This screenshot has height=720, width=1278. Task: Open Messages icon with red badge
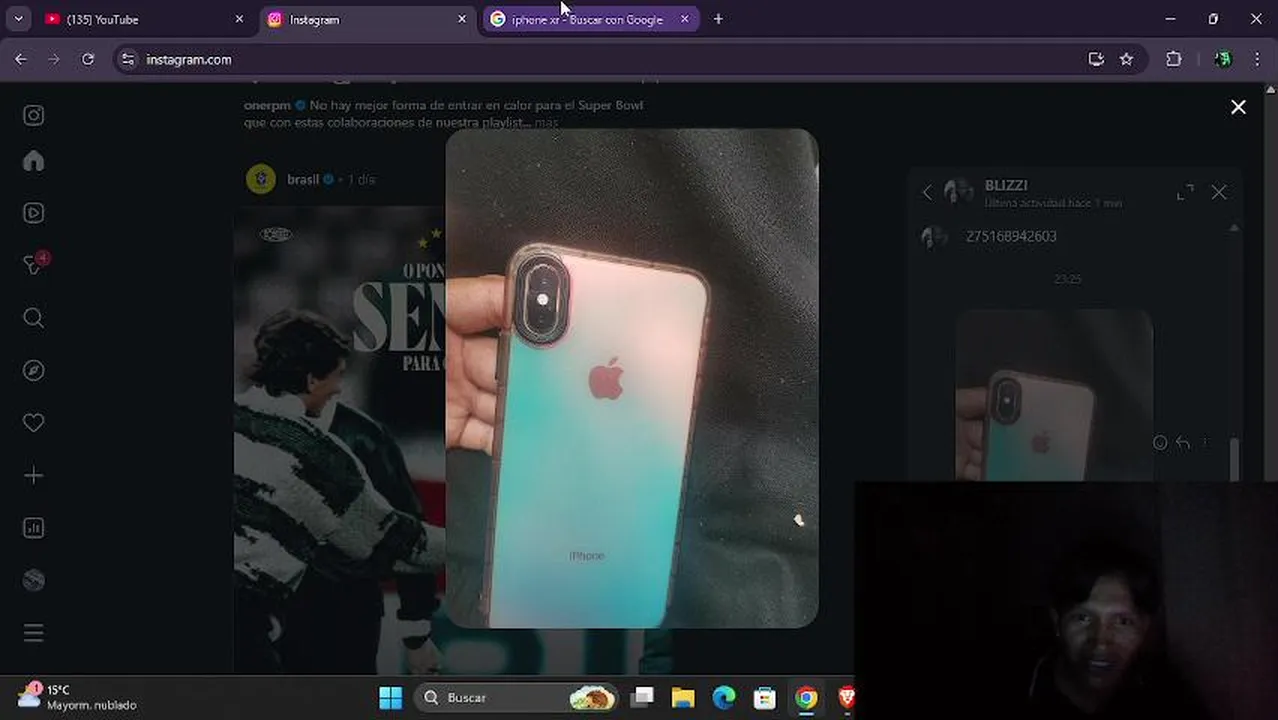(35, 264)
